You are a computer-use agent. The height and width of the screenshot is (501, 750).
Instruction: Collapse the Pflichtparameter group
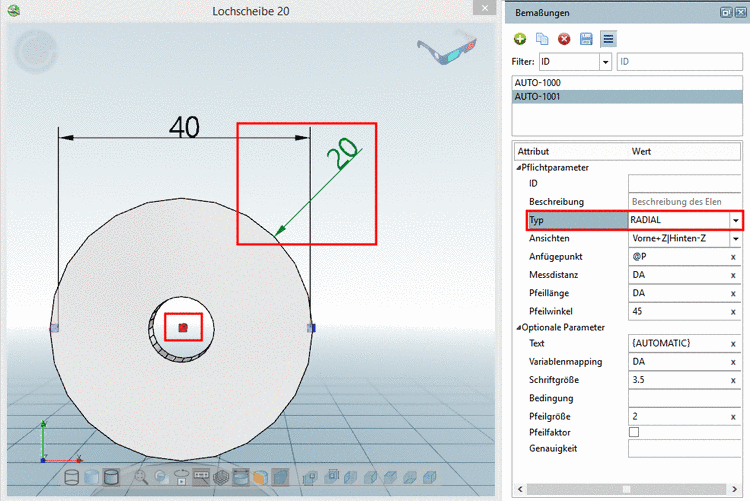518,168
